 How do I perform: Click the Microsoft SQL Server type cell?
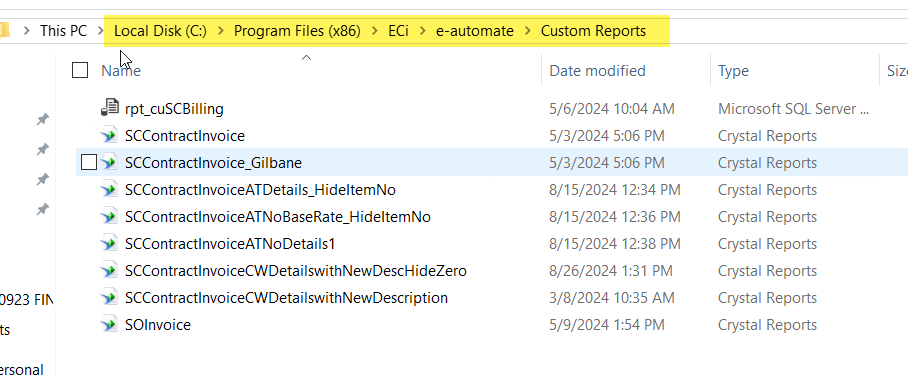tap(793, 109)
